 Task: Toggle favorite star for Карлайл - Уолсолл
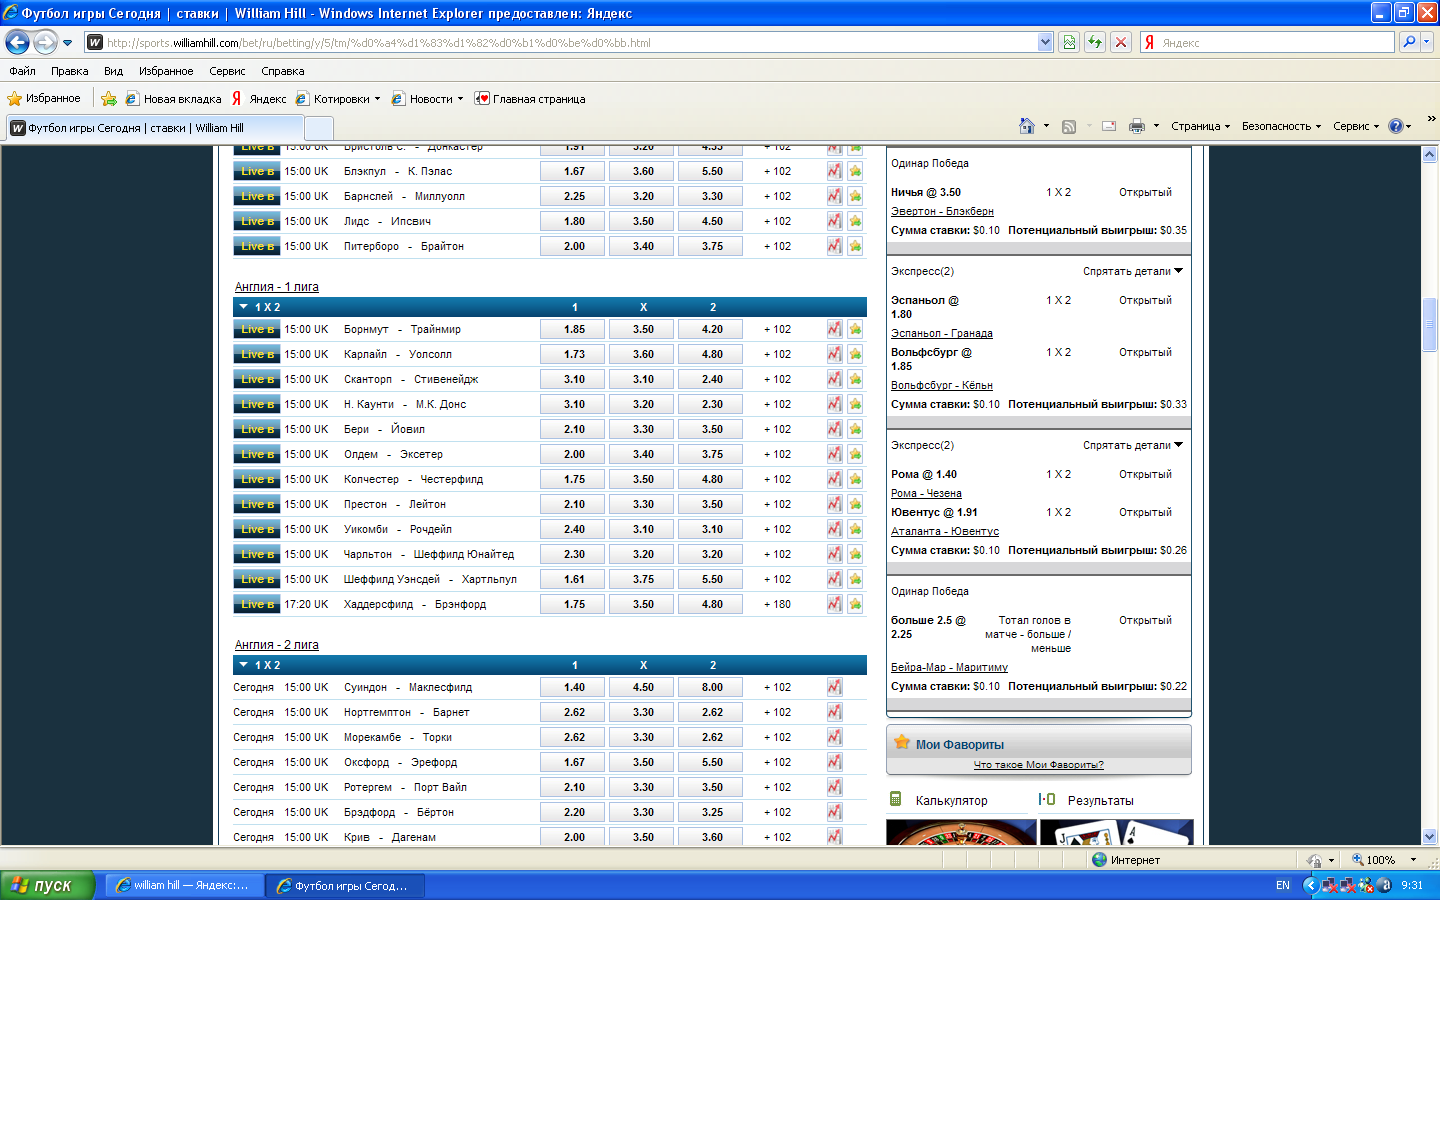(855, 354)
